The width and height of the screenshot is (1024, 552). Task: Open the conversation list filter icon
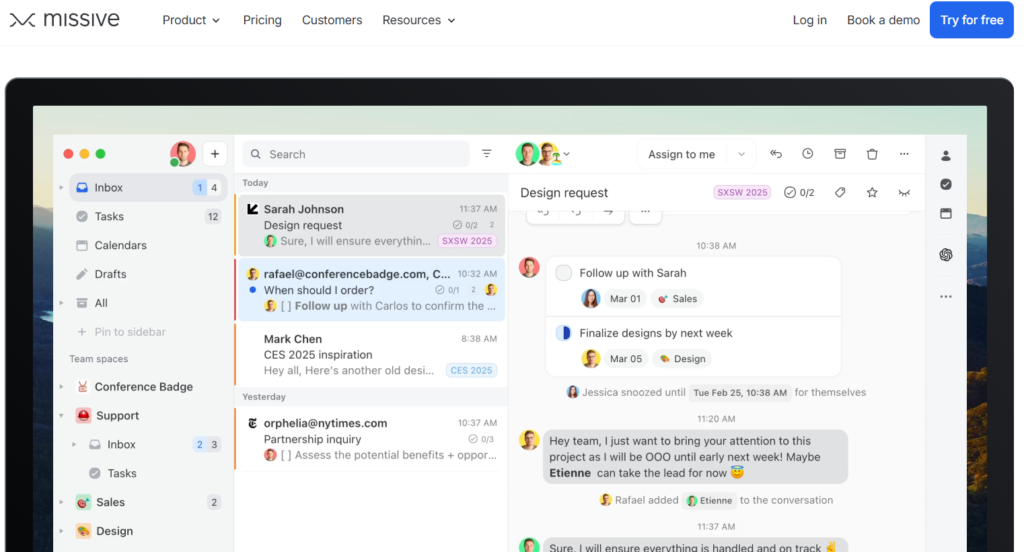pyautogui.click(x=487, y=154)
